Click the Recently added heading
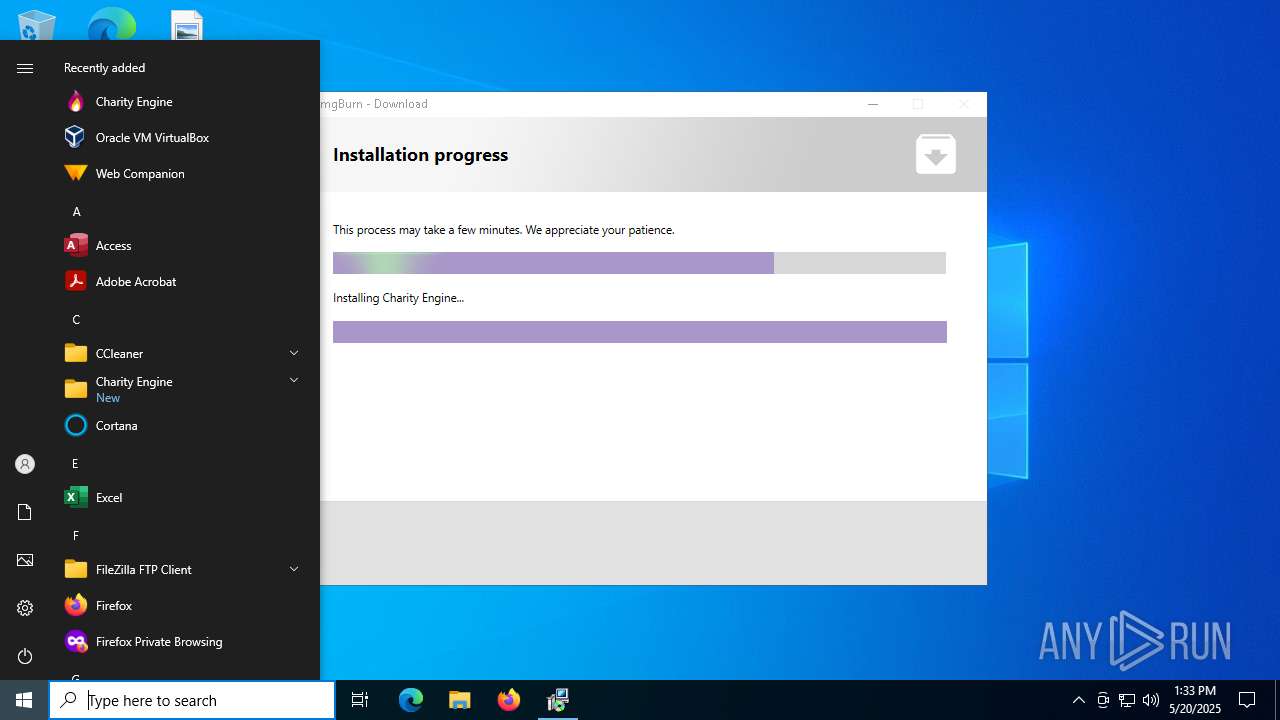1280x720 pixels. pos(105,68)
